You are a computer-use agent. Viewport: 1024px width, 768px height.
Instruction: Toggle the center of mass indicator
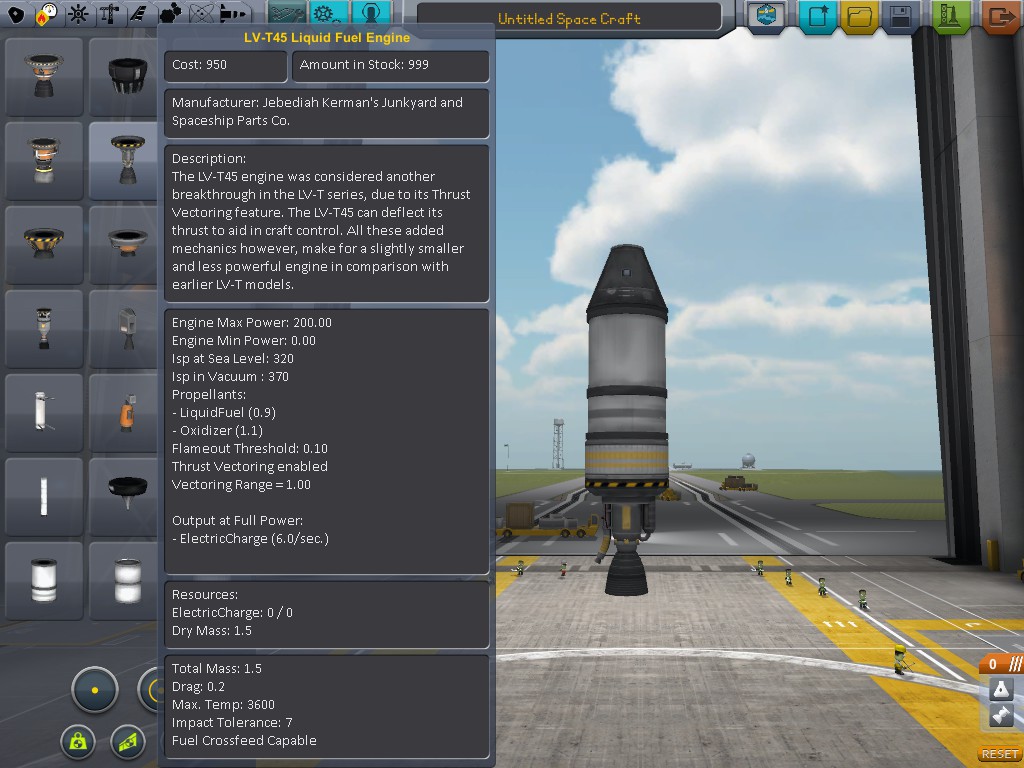click(78, 741)
